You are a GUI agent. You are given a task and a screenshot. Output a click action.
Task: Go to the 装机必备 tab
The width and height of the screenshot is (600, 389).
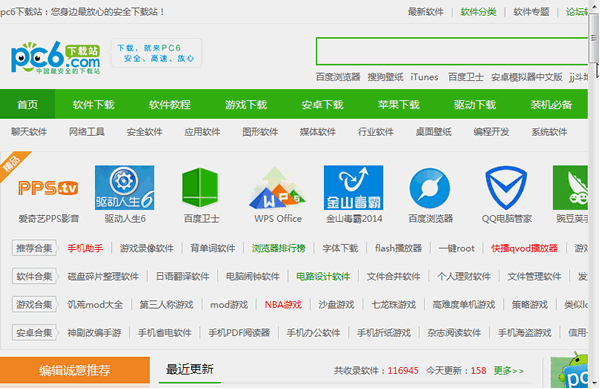(x=551, y=104)
